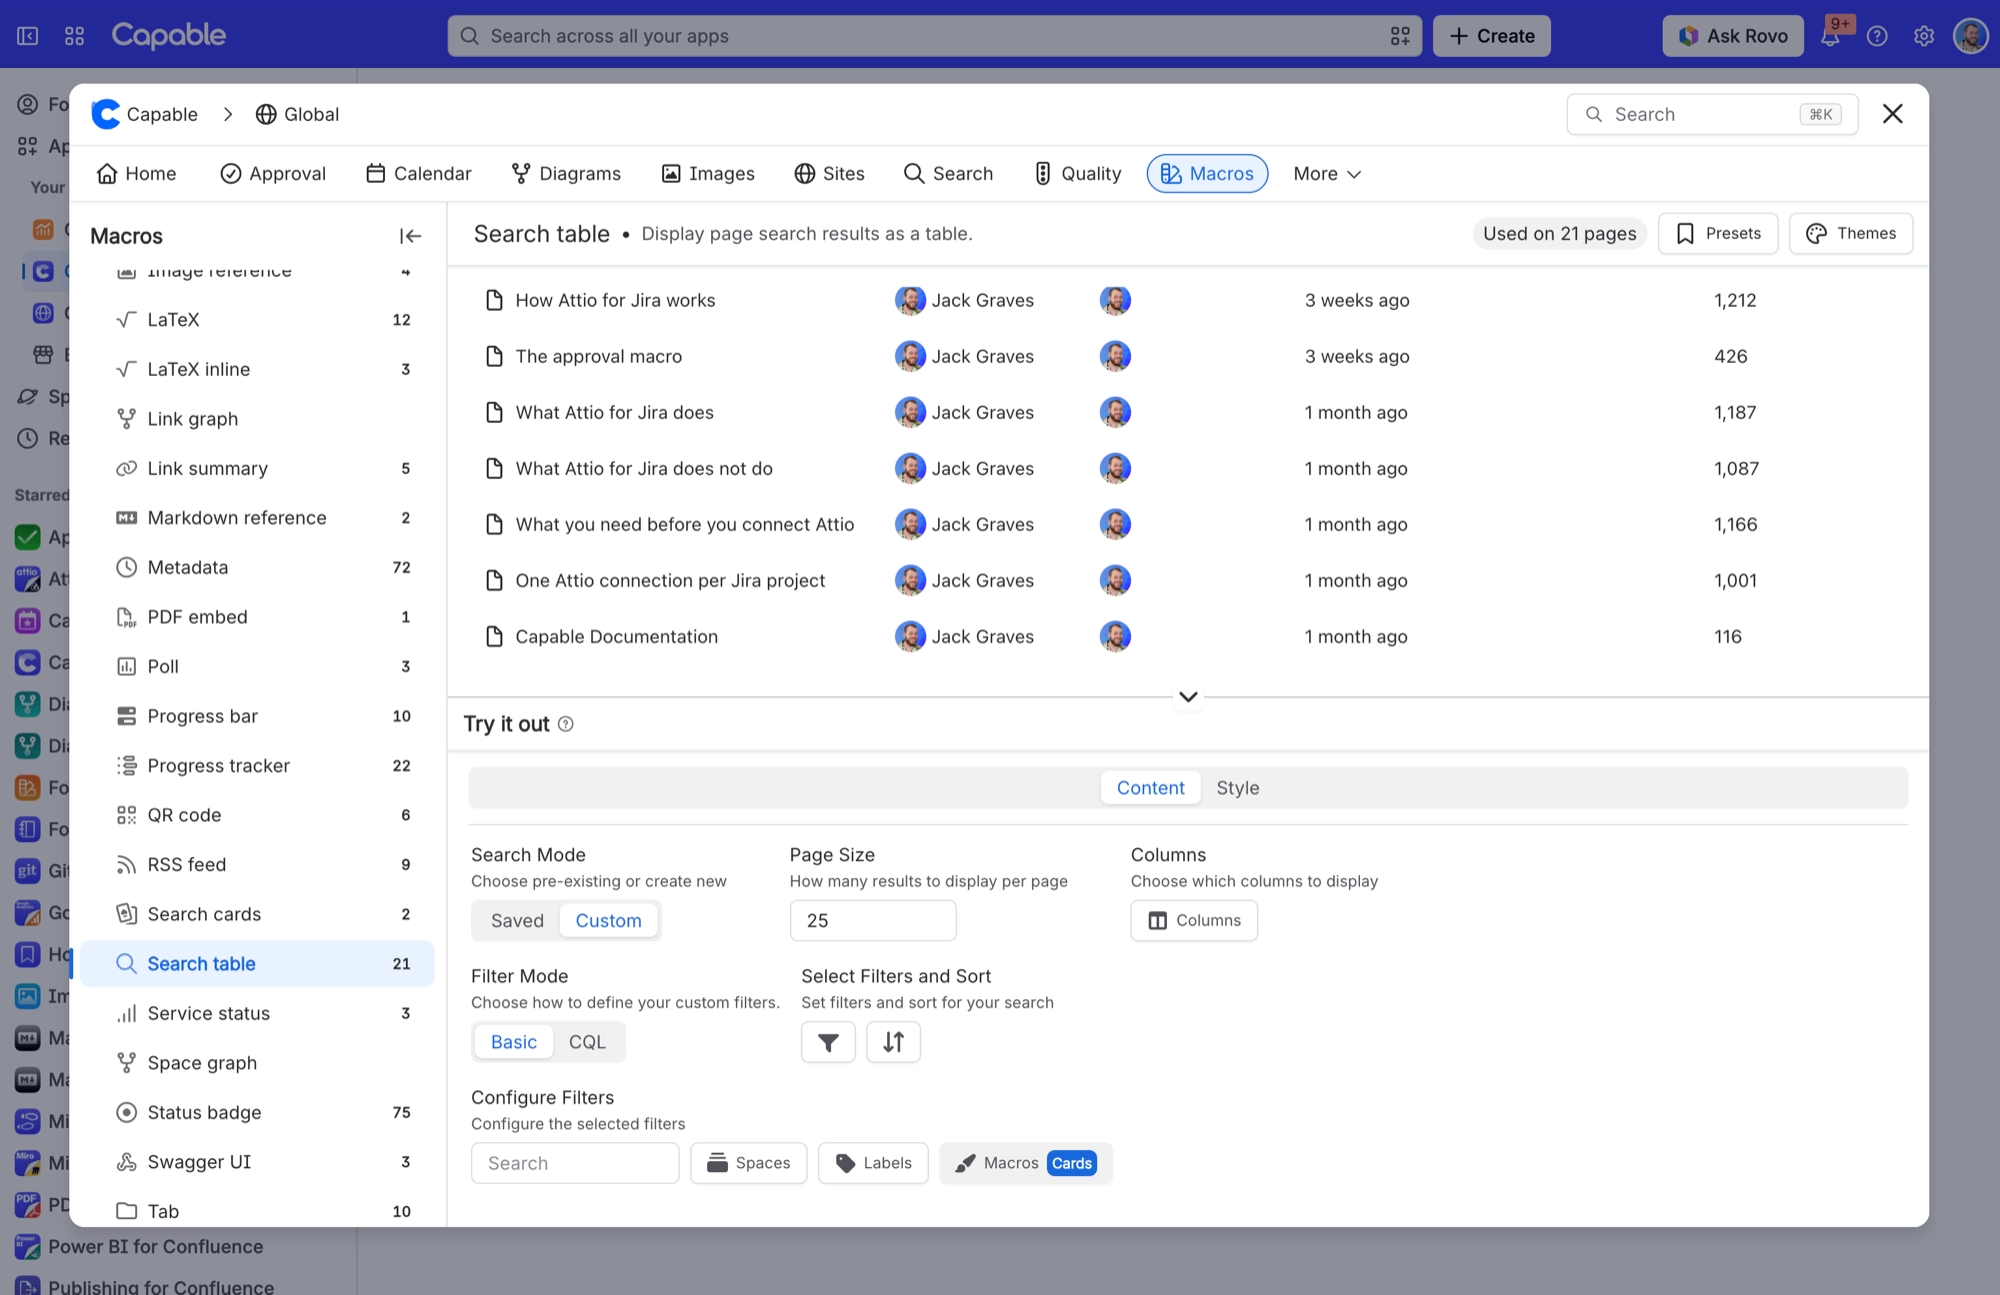Click the help icon beside Try it out
Viewport: 2000px width, 1295px height.
click(x=566, y=724)
